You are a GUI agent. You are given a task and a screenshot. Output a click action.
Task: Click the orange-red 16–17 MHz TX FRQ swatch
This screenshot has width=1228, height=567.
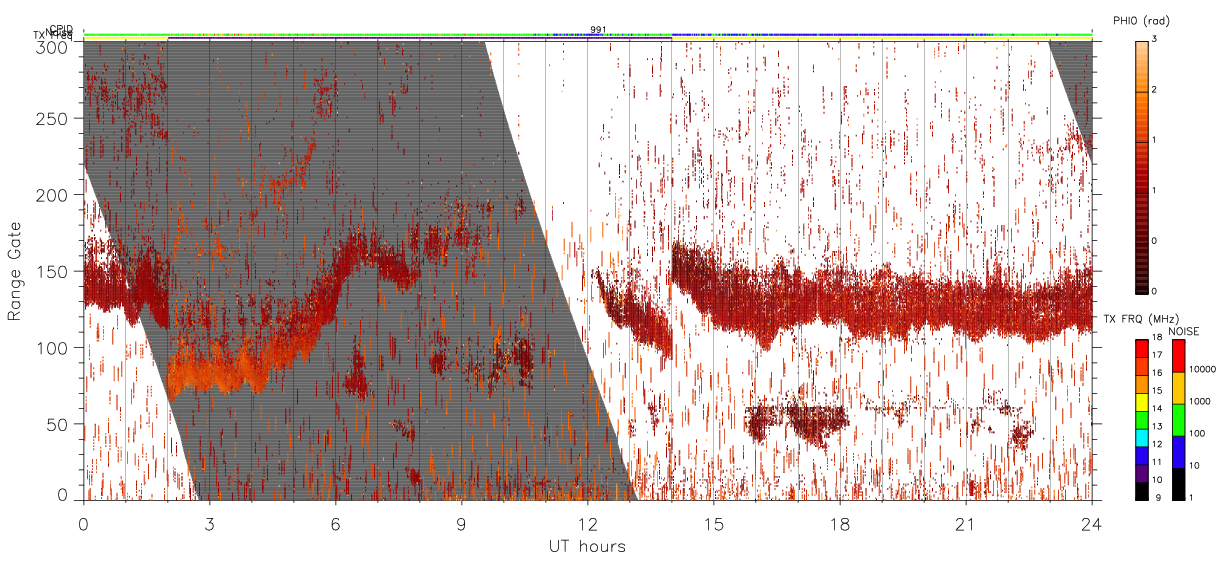point(1142,366)
